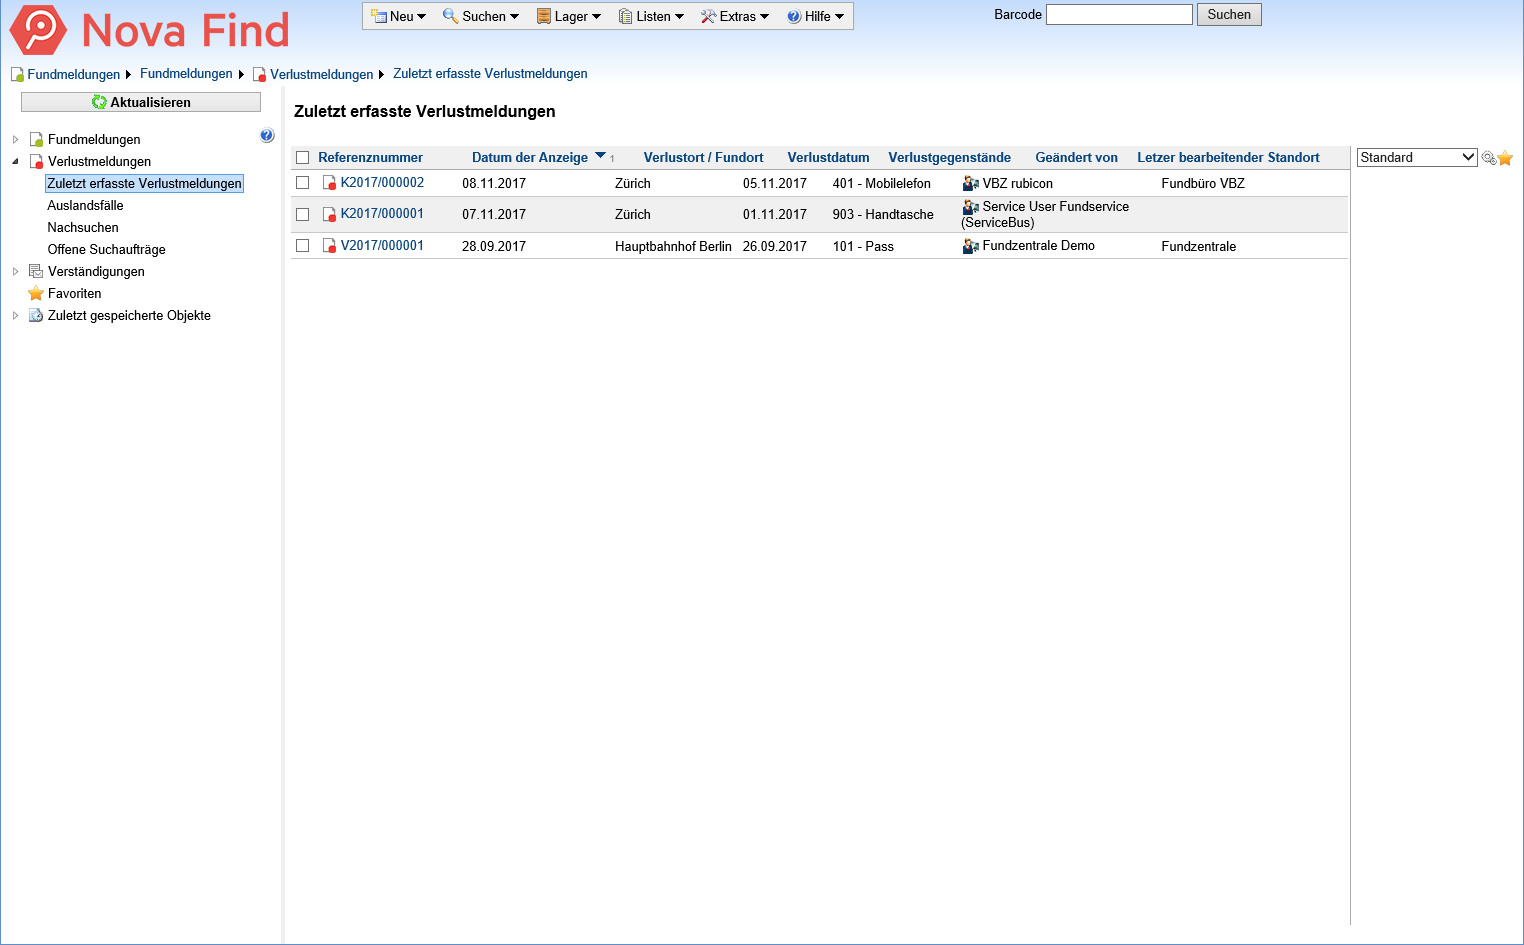Click the view settings gear icon

(1488, 158)
